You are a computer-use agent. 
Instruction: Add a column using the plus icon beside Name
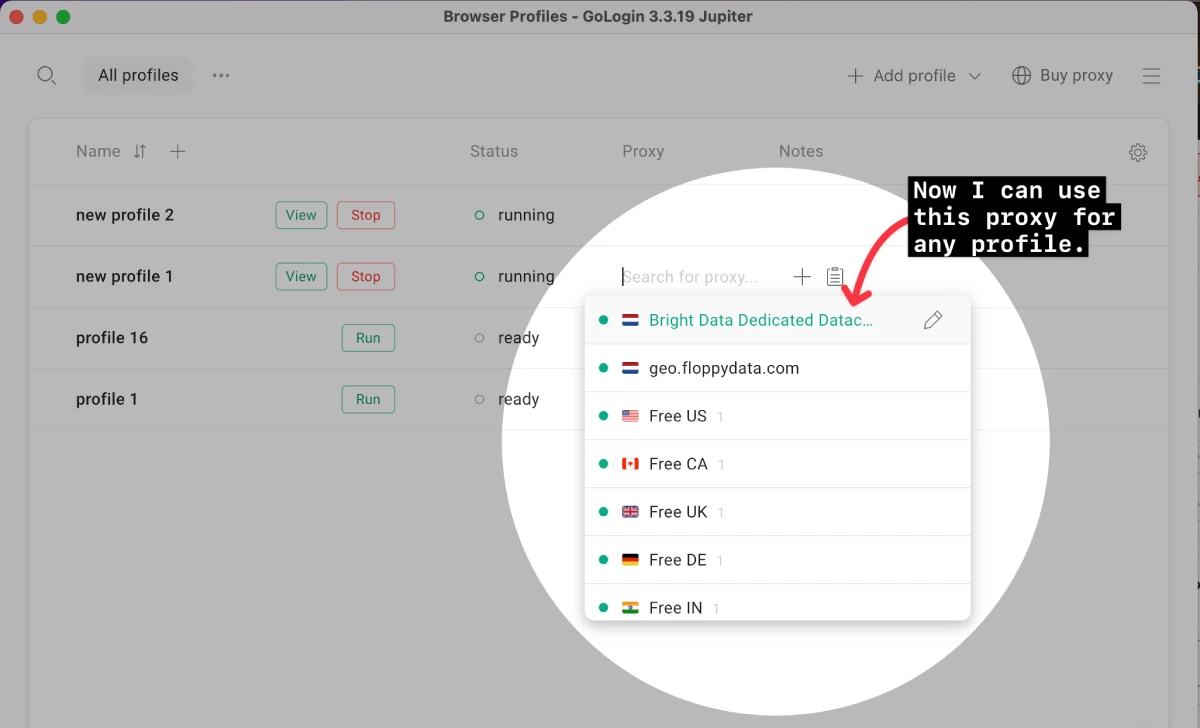point(177,151)
